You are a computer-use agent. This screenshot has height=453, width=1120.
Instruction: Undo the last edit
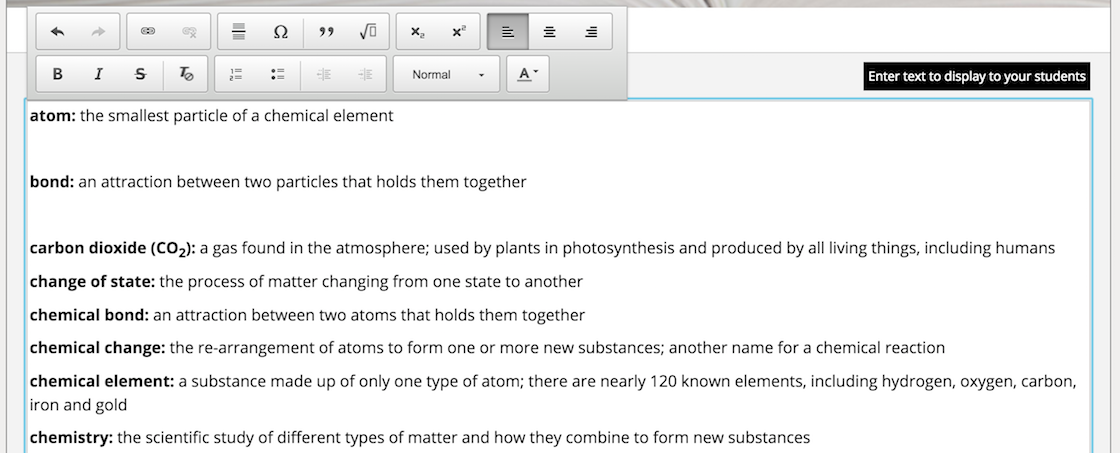coord(58,31)
